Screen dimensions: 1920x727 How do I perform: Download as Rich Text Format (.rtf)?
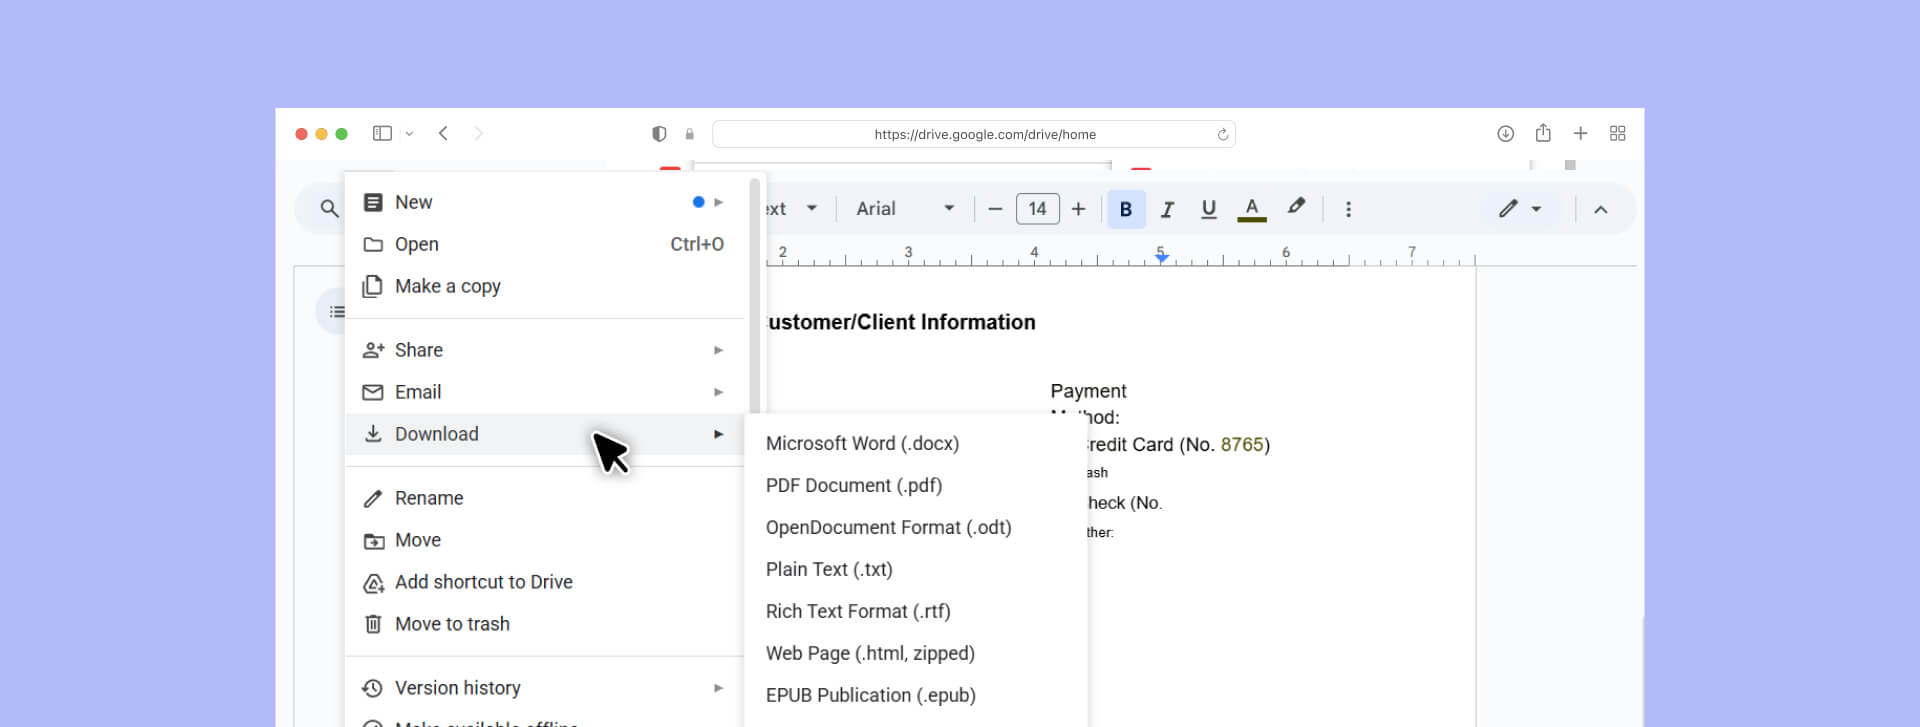coord(916,611)
